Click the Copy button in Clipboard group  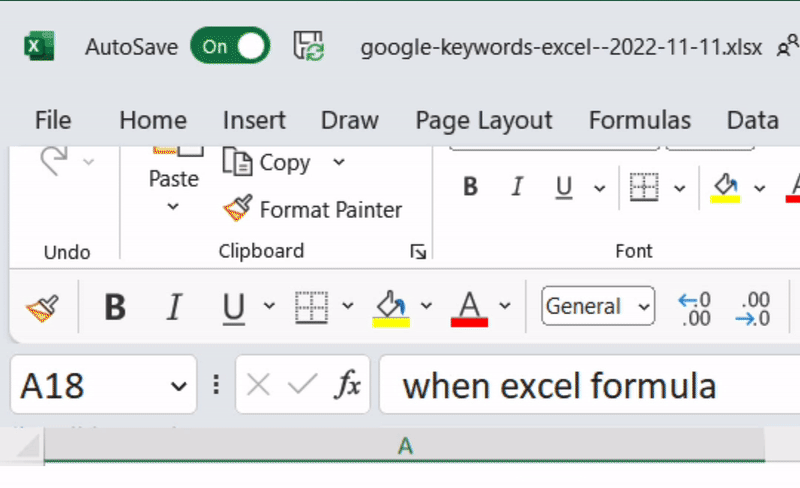[x=267, y=162]
